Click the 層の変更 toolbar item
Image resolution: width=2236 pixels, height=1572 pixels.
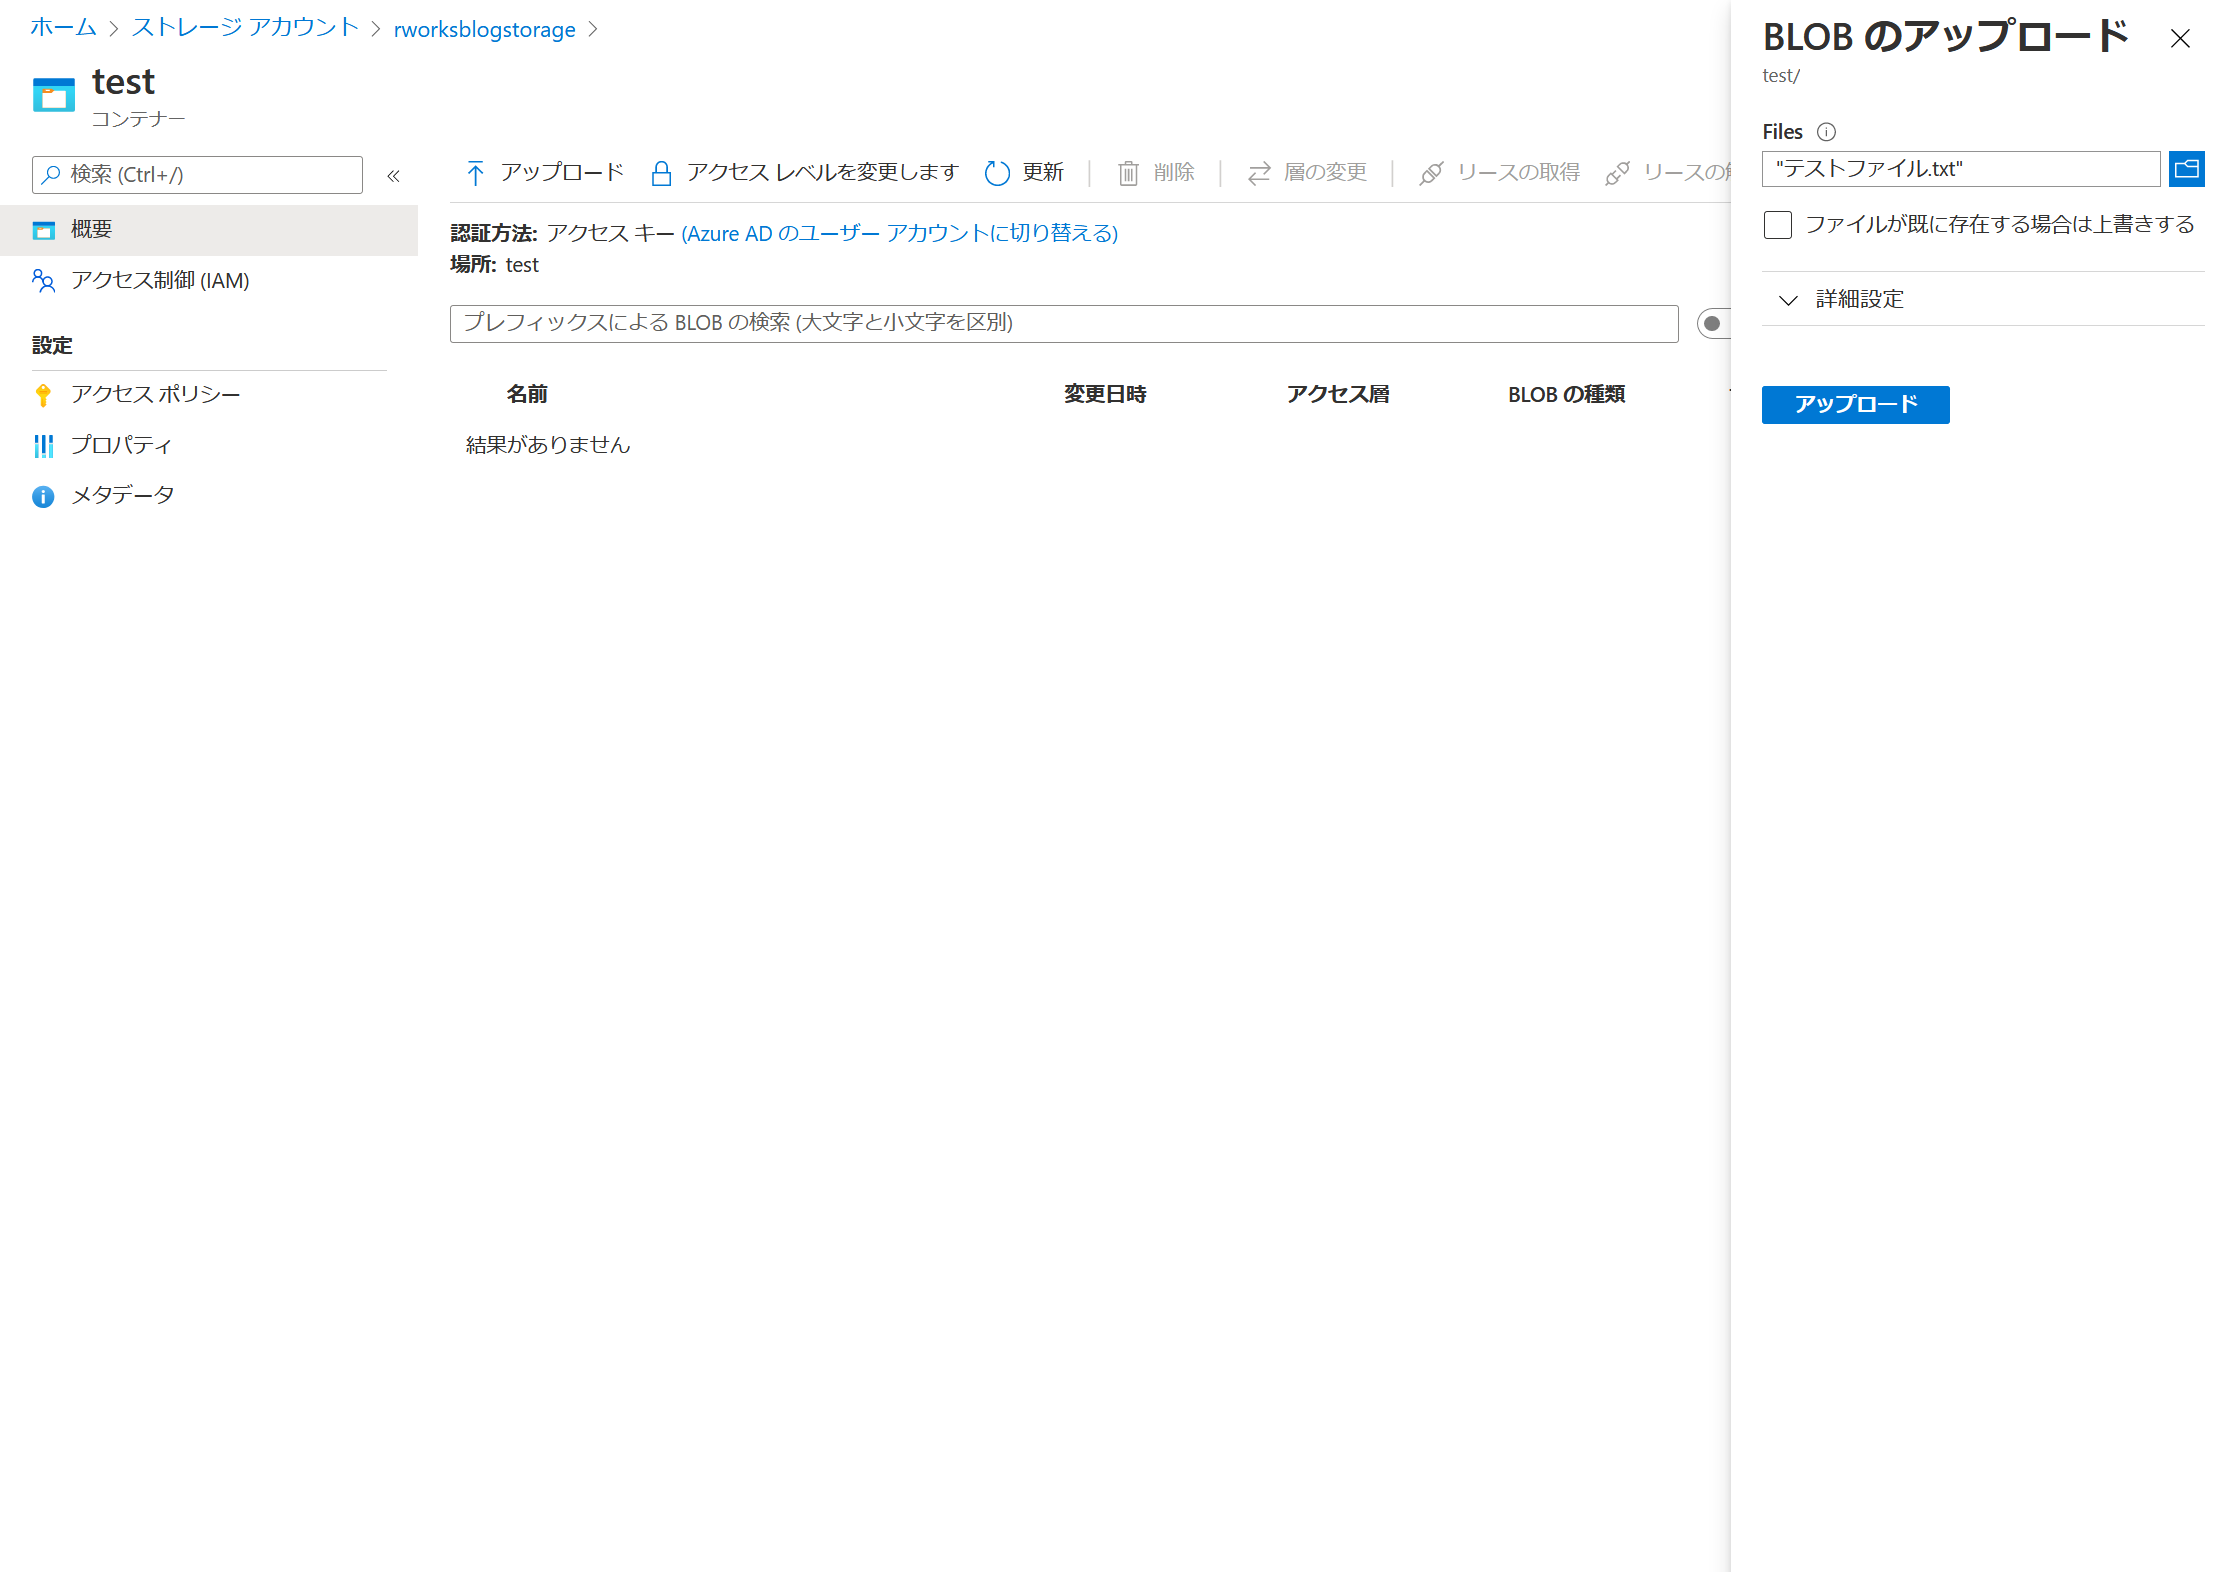pyautogui.click(x=1307, y=173)
